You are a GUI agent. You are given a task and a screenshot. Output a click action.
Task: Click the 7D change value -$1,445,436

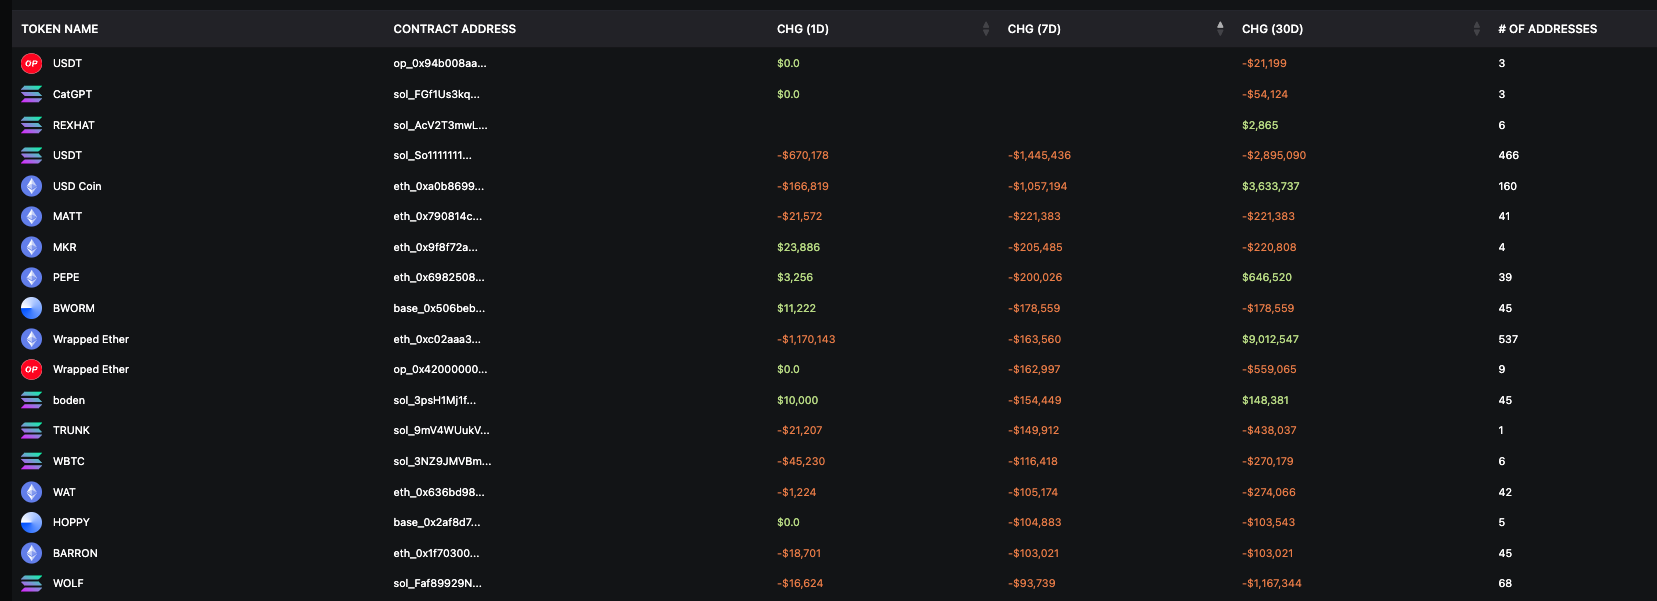click(1039, 155)
